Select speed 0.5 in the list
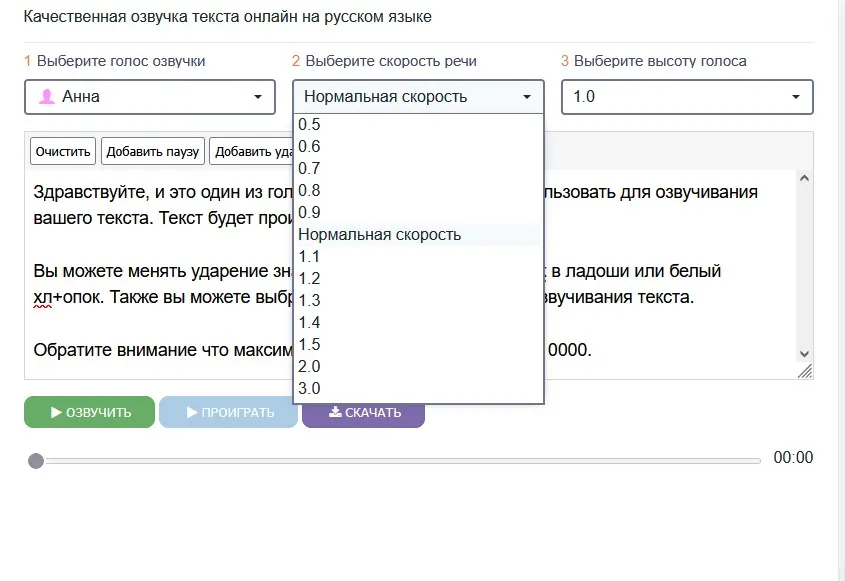The height and width of the screenshot is (581, 845). click(x=418, y=124)
